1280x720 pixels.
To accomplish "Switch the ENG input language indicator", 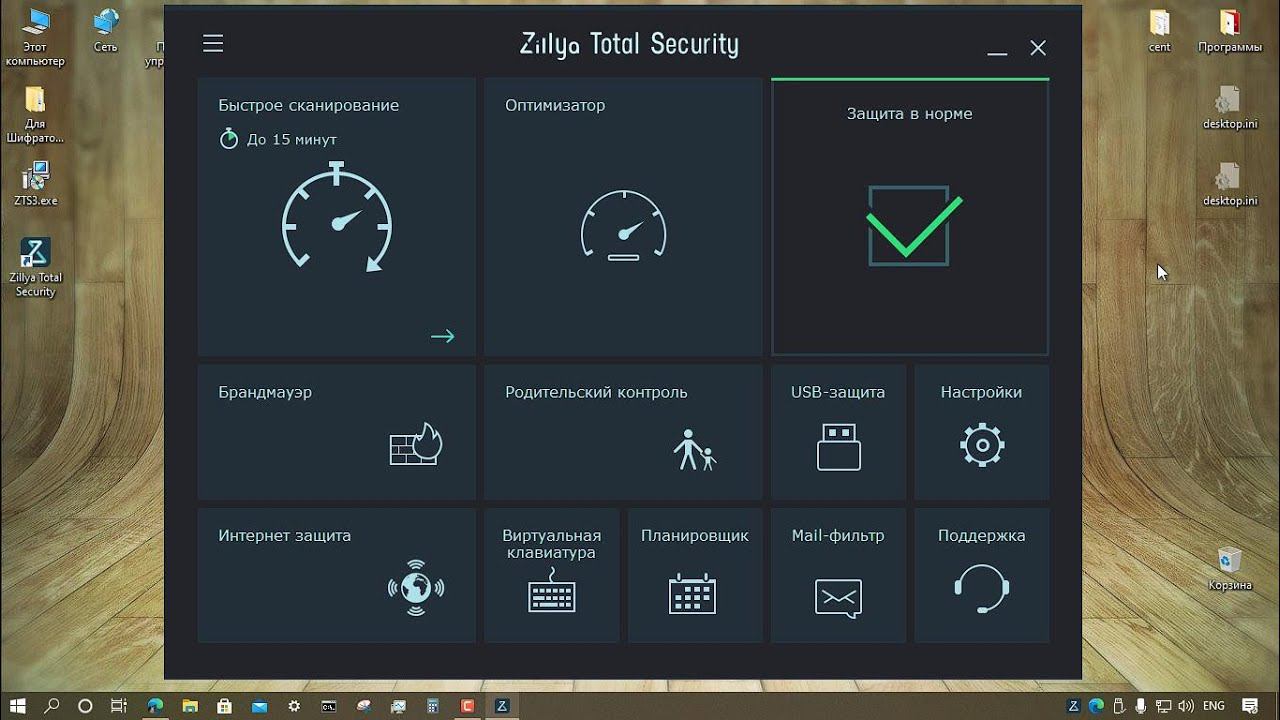I will [1214, 706].
